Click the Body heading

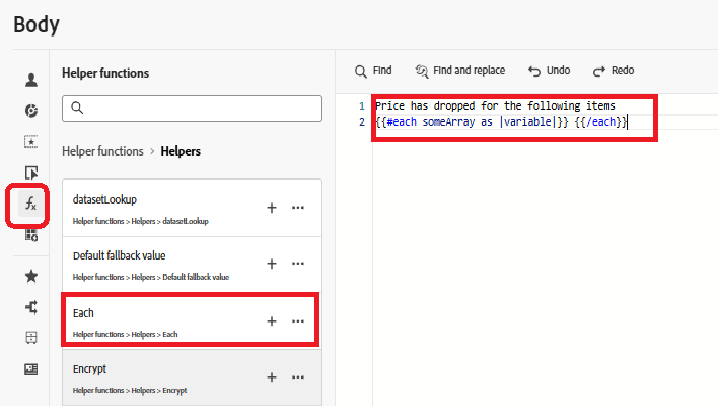(37, 24)
